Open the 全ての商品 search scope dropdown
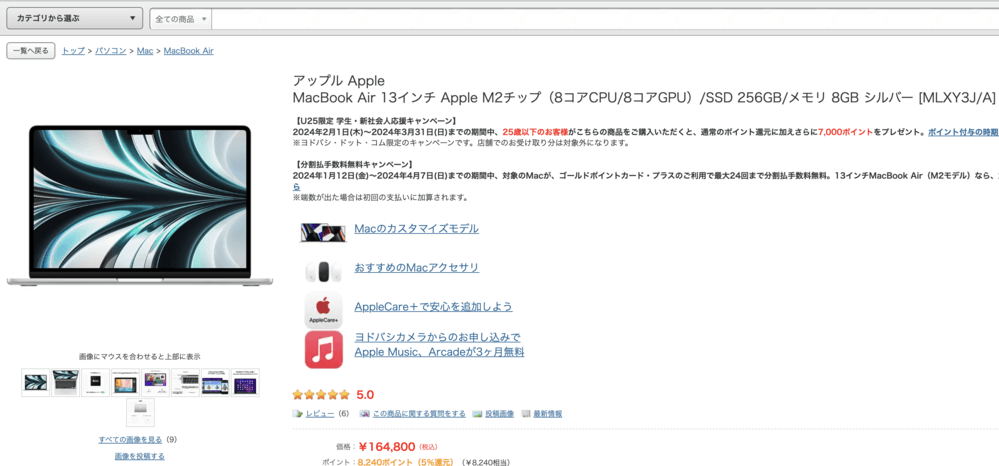The image size is (999, 466). pos(181,19)
